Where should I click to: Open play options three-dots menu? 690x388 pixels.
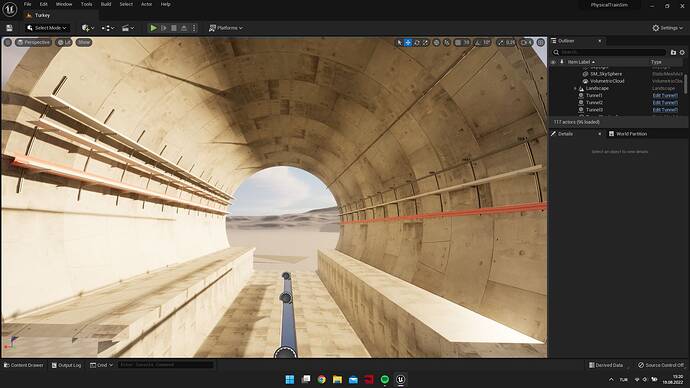point(194,28)
